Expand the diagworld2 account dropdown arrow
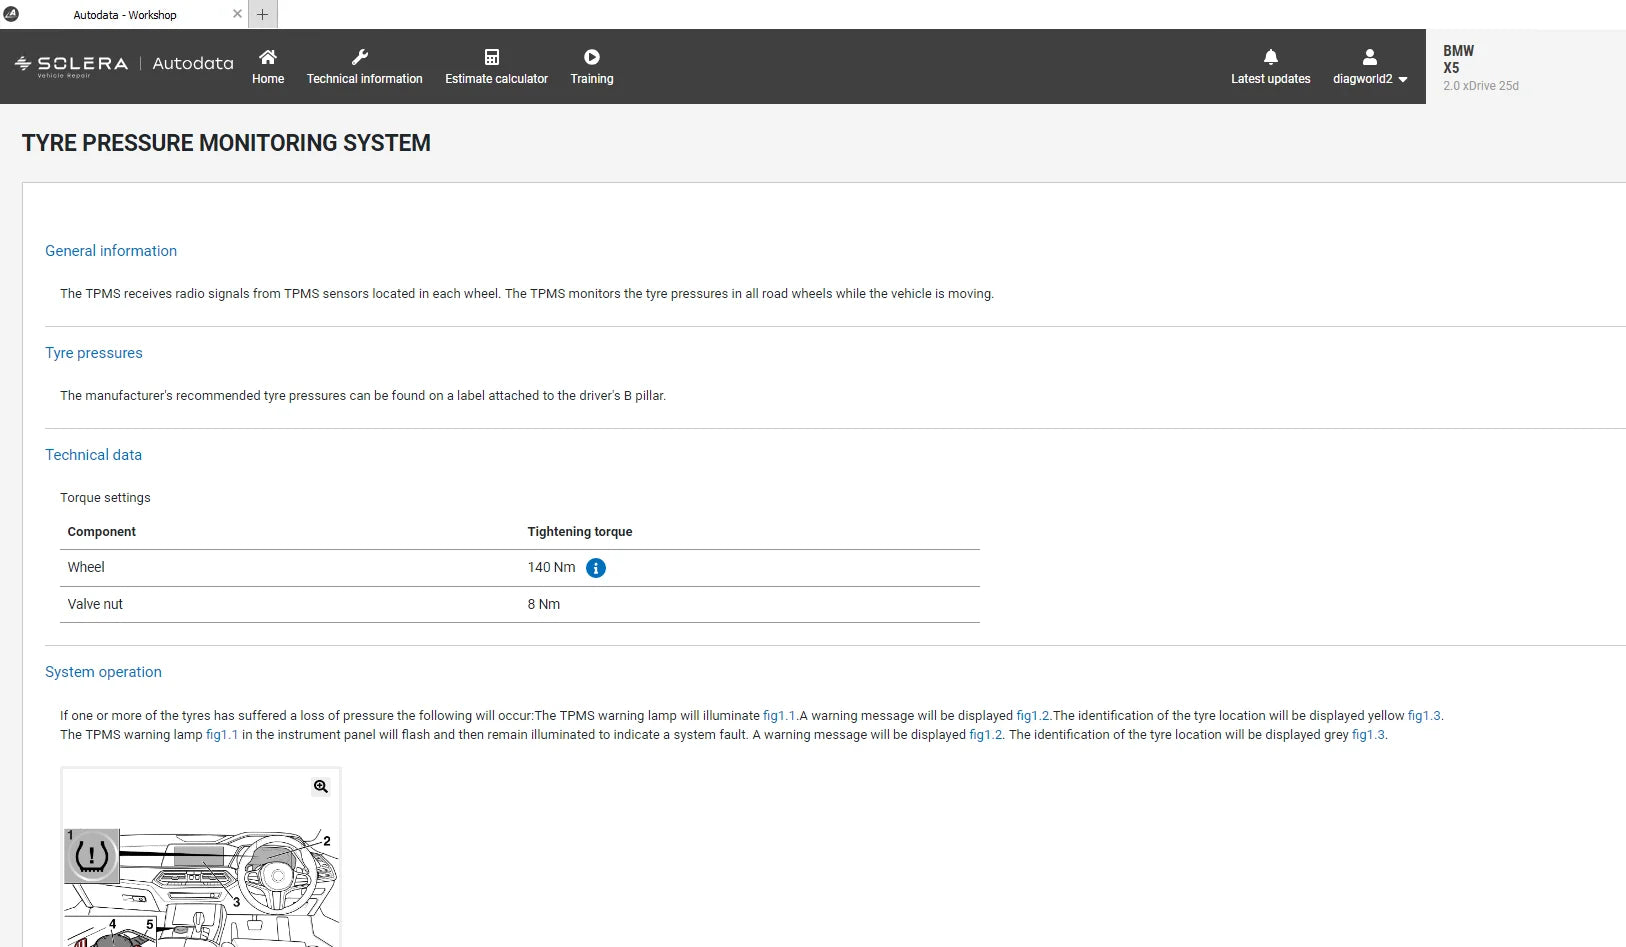The width and height of the screenshot is (1626, 947). [x=1403, y=80]
